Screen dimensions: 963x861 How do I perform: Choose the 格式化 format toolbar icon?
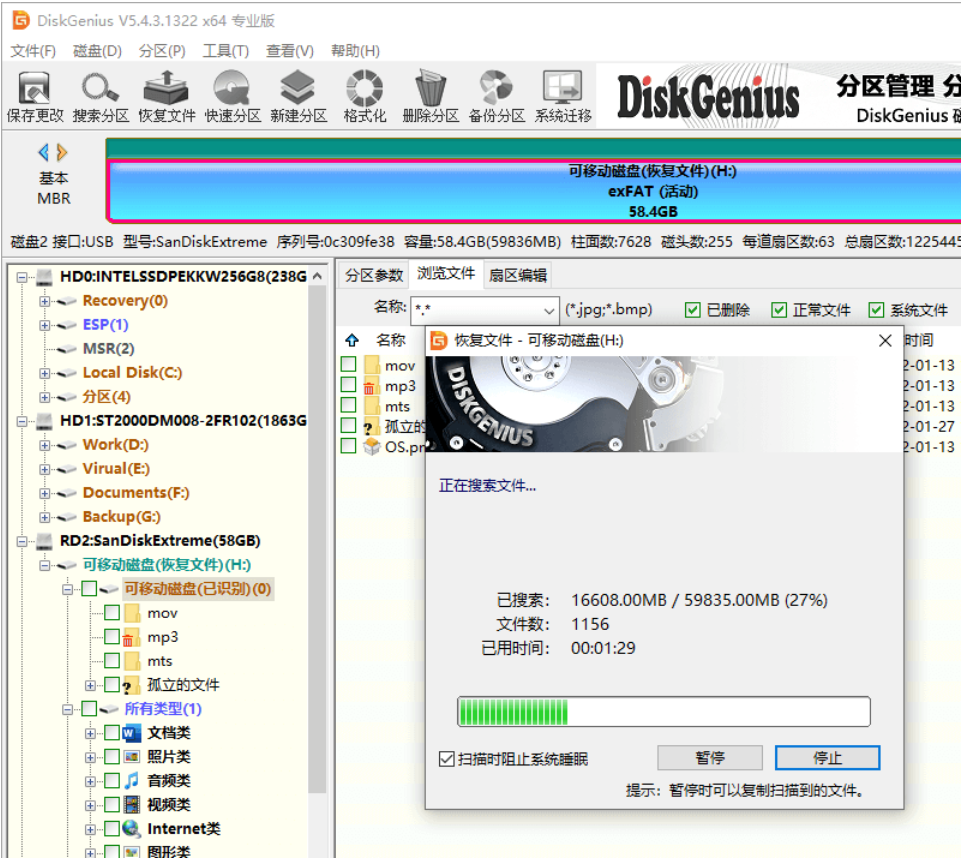click(365, 96)
